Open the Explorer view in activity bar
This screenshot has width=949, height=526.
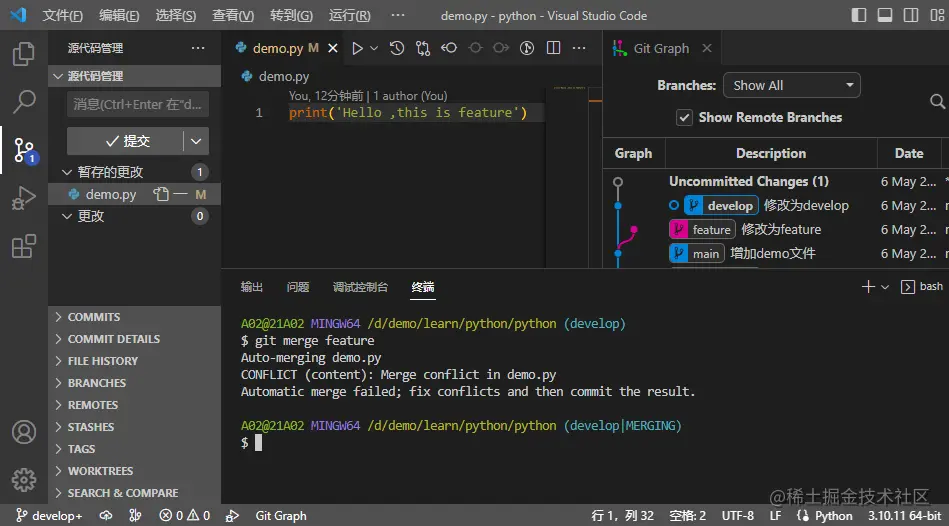tap(24, 53)
